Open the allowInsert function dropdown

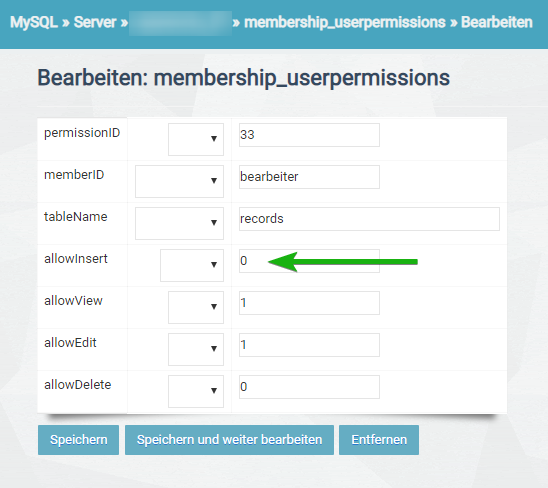point(192,265)
